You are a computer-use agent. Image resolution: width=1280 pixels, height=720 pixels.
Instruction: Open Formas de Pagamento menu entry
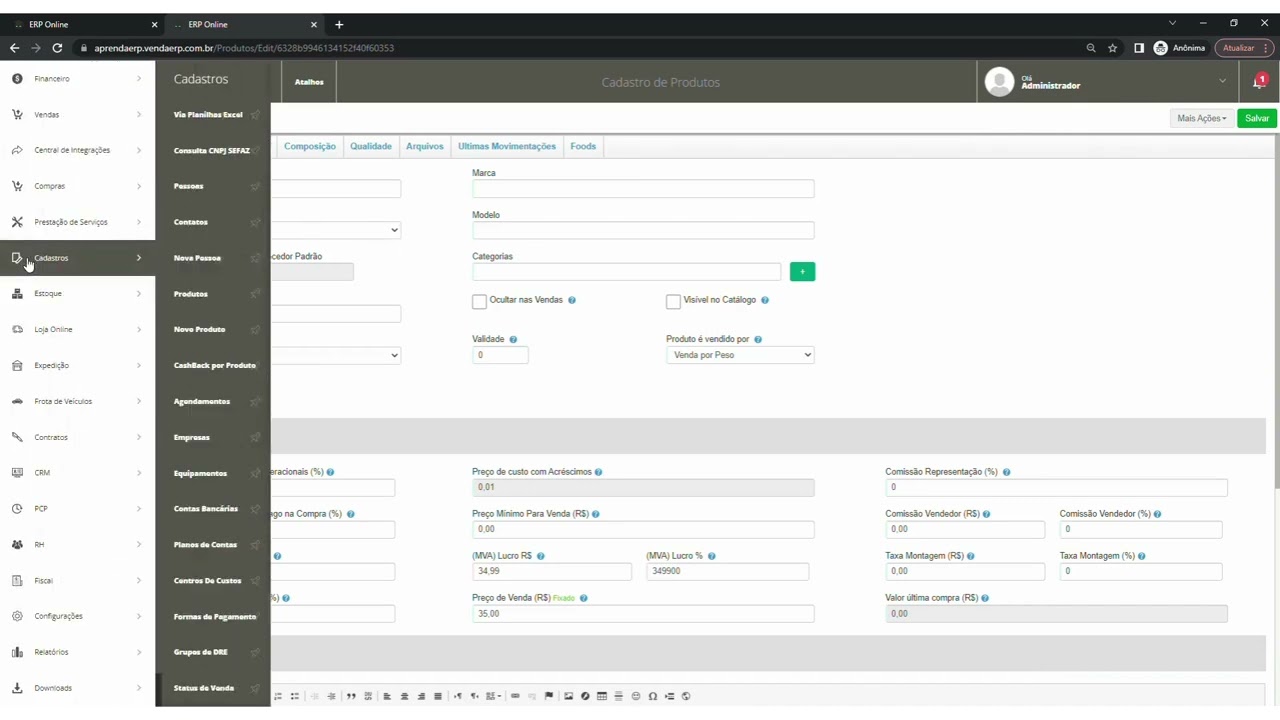(x=215, y=617)
